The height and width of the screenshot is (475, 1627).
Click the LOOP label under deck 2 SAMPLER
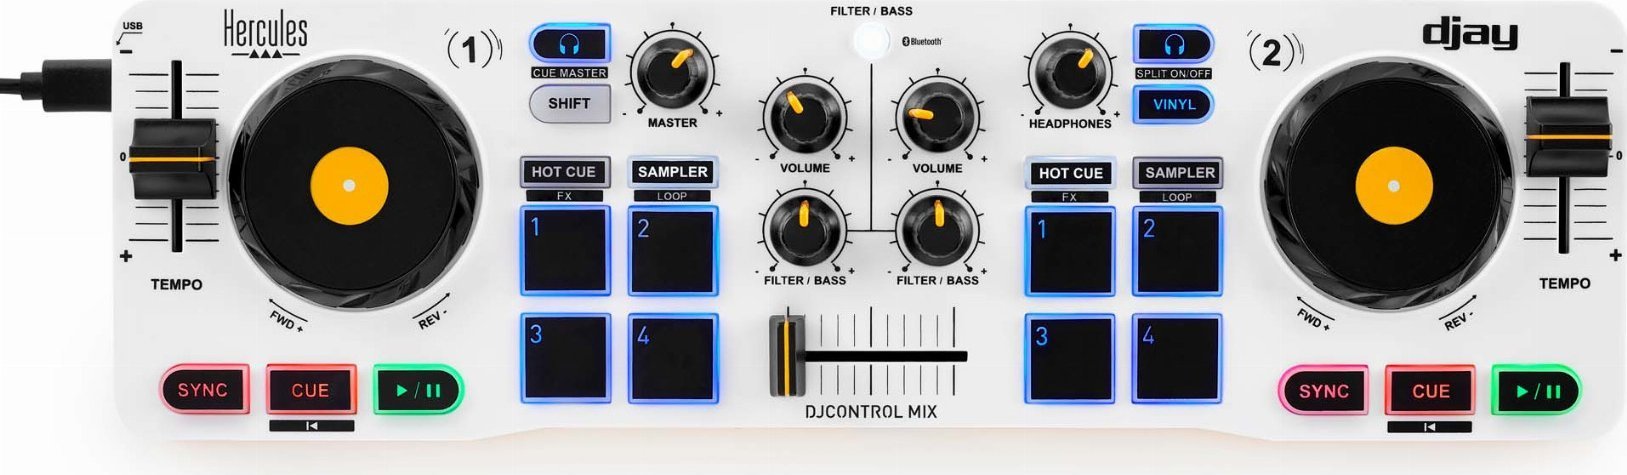coord(1178,197)
